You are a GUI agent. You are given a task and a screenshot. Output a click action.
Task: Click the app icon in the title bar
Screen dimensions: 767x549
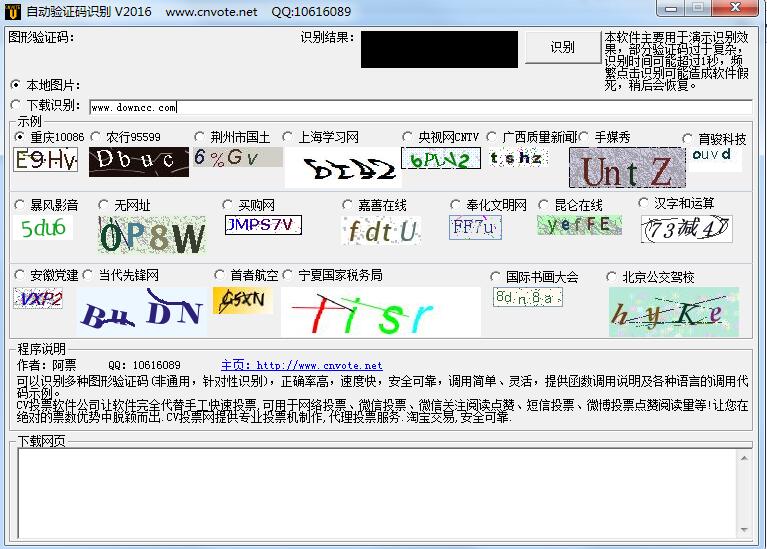13,12
